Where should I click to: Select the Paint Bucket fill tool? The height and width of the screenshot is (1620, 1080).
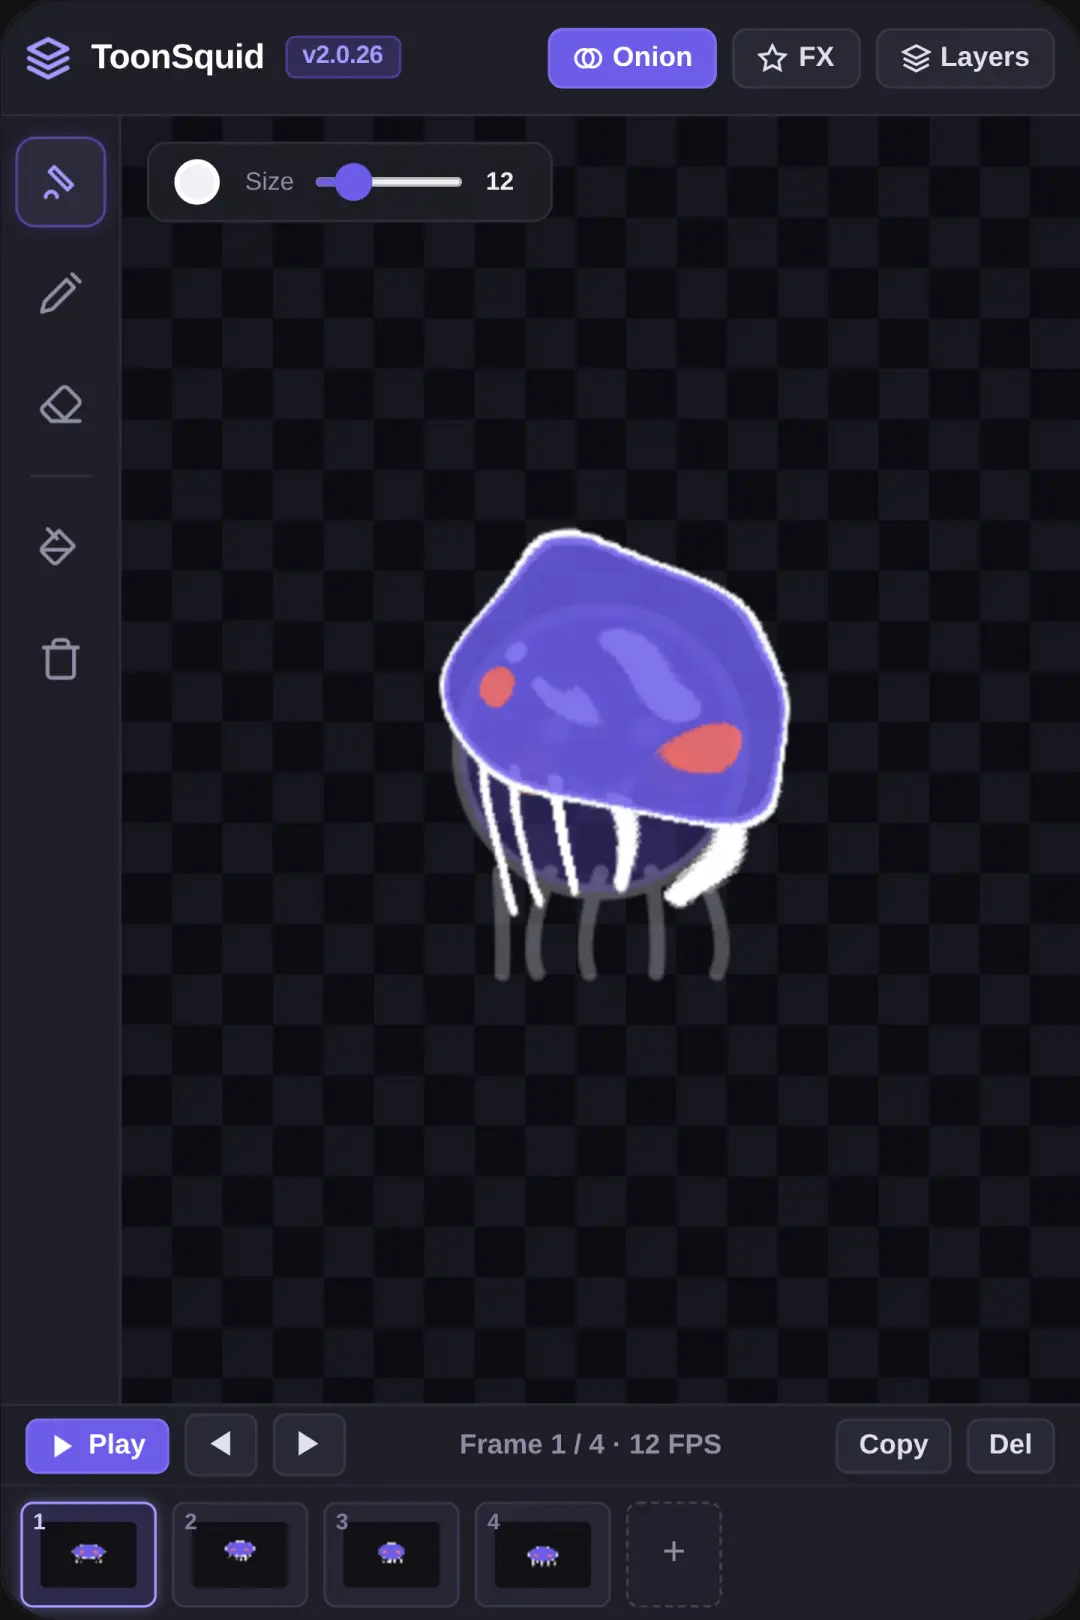click(57, 546)
